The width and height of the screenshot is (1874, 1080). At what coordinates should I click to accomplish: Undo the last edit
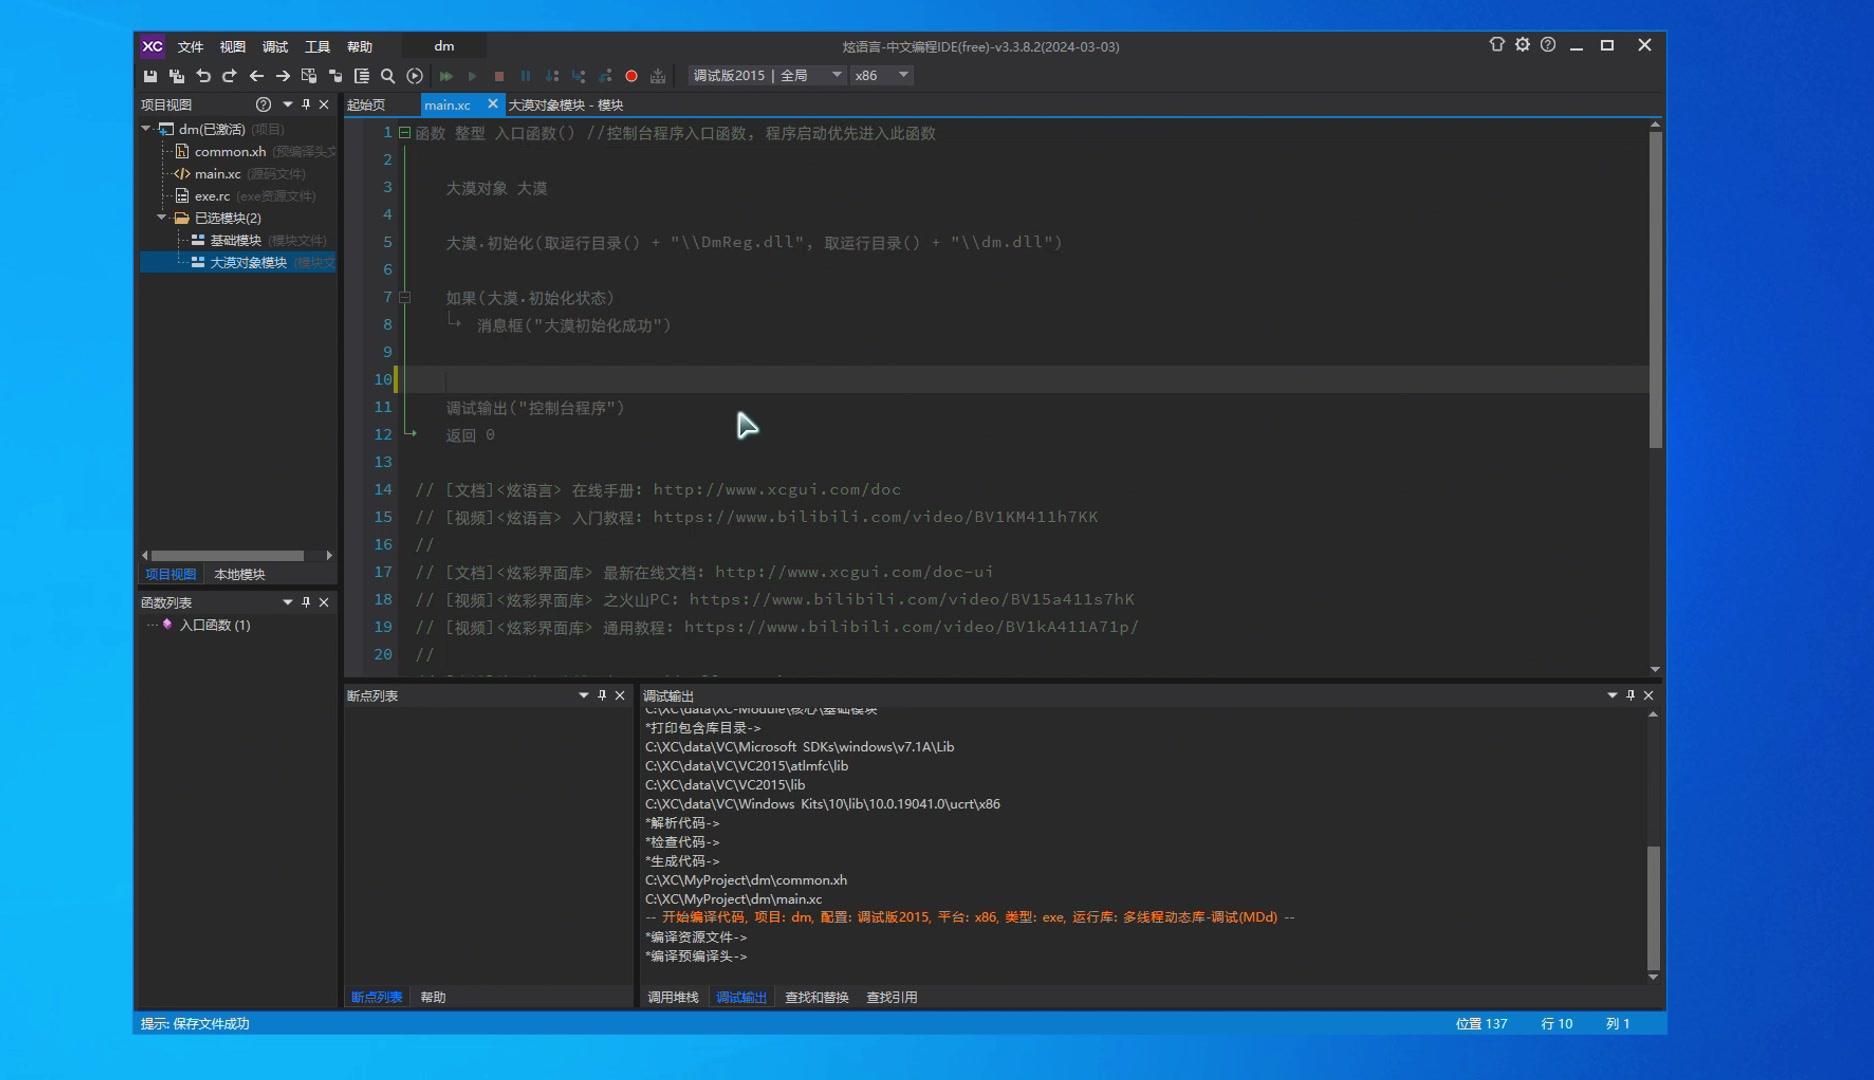pyautogui.click(x=203, y=76)
